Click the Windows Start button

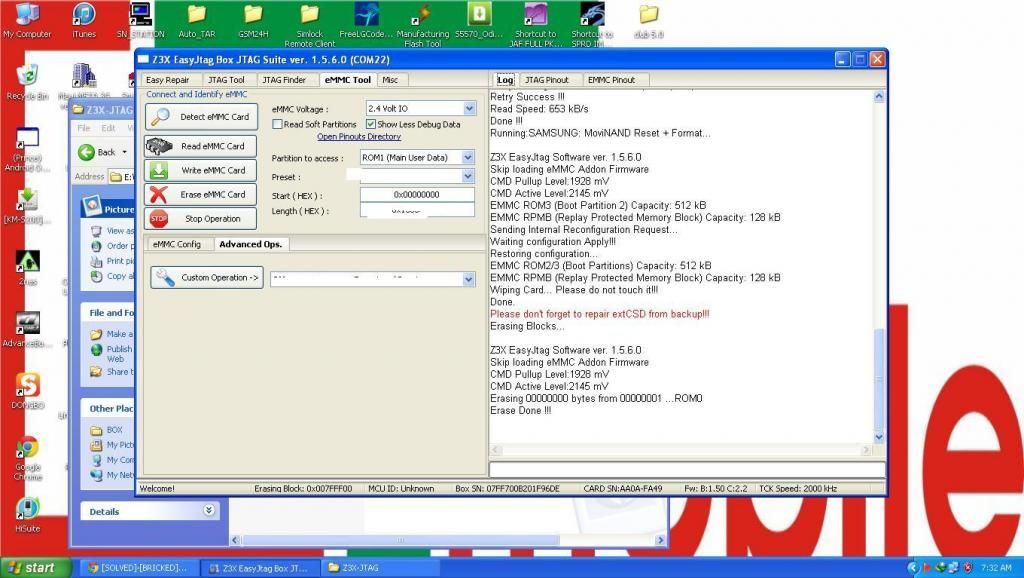(x=34, y=568)
